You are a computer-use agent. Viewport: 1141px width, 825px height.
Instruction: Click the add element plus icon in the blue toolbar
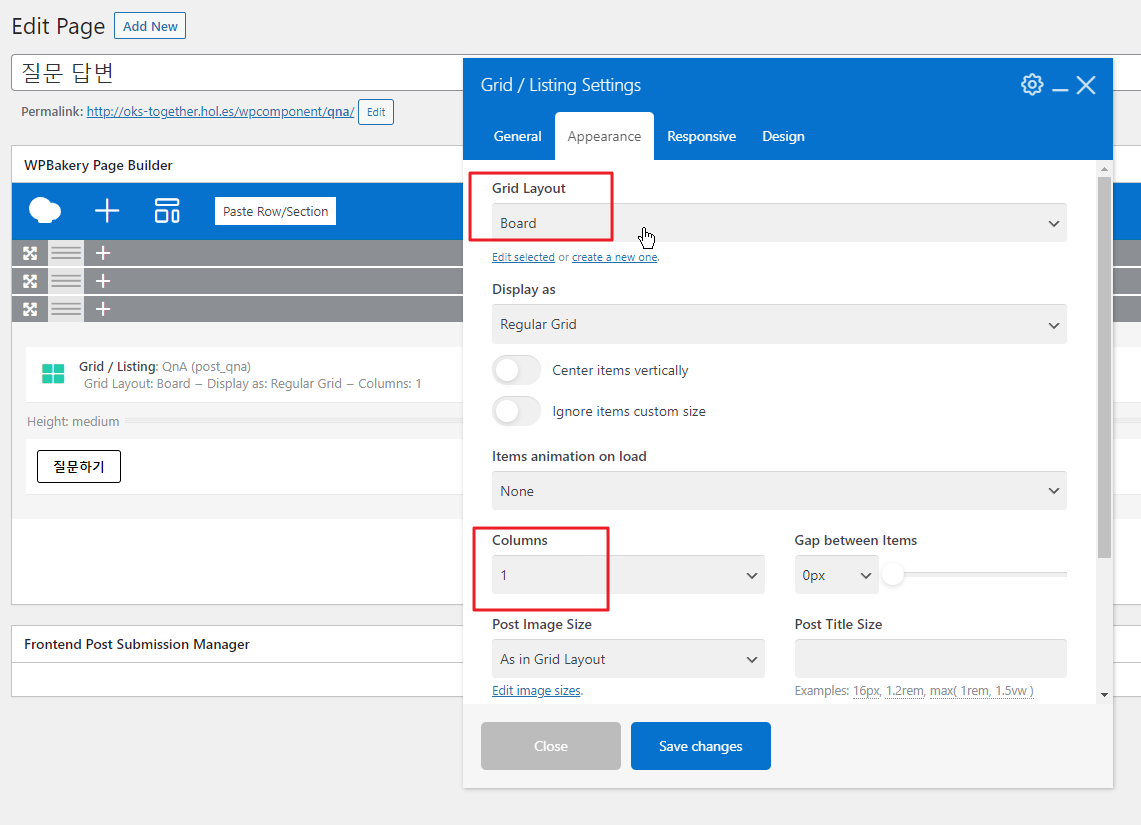click(107, 211)
